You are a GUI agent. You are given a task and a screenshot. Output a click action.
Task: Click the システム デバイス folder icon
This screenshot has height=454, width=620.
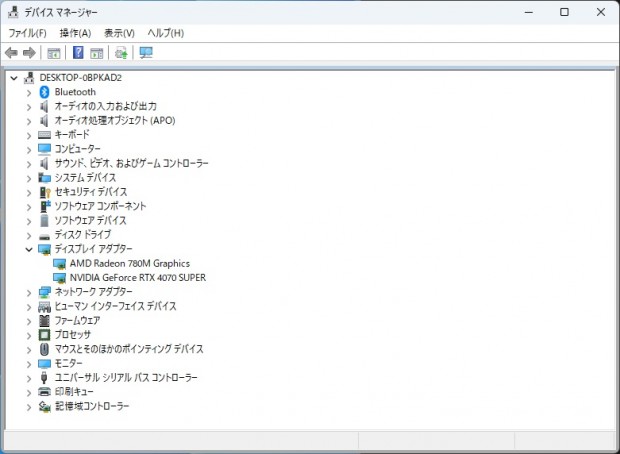coord(44,178)
